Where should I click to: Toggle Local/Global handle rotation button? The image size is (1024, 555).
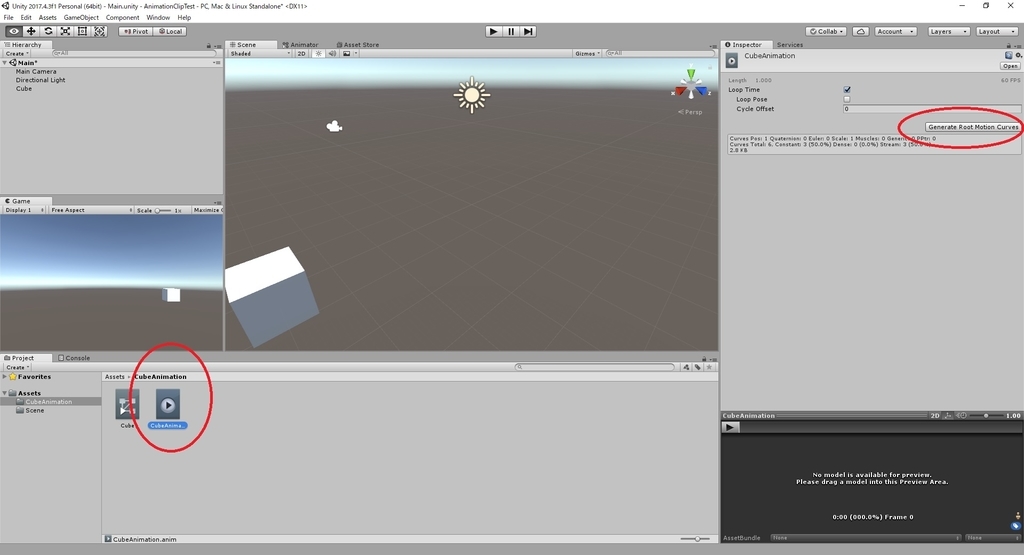(170, 31)
